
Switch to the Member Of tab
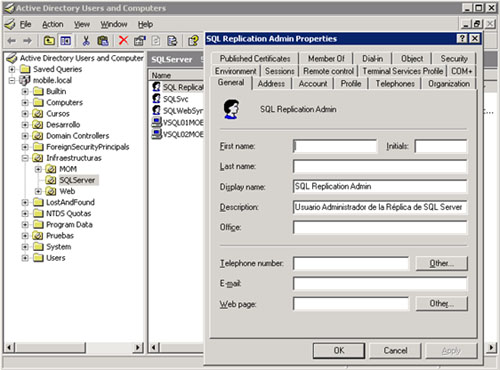click(x=326, y=59)
